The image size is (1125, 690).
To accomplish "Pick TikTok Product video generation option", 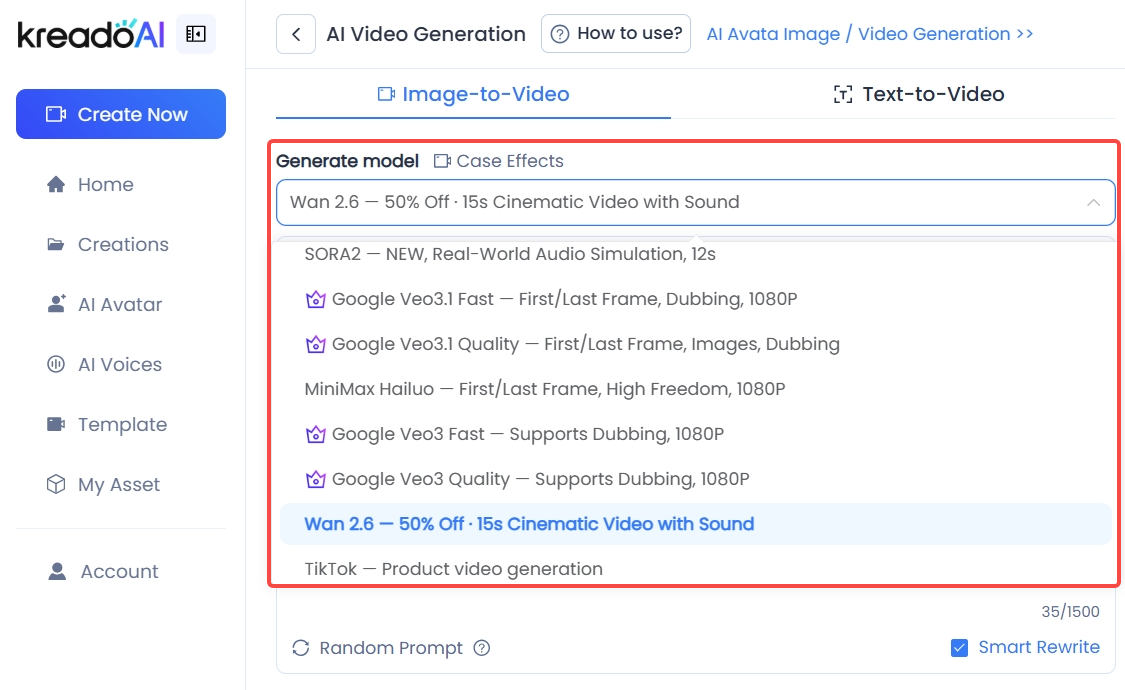I will 453,569.
